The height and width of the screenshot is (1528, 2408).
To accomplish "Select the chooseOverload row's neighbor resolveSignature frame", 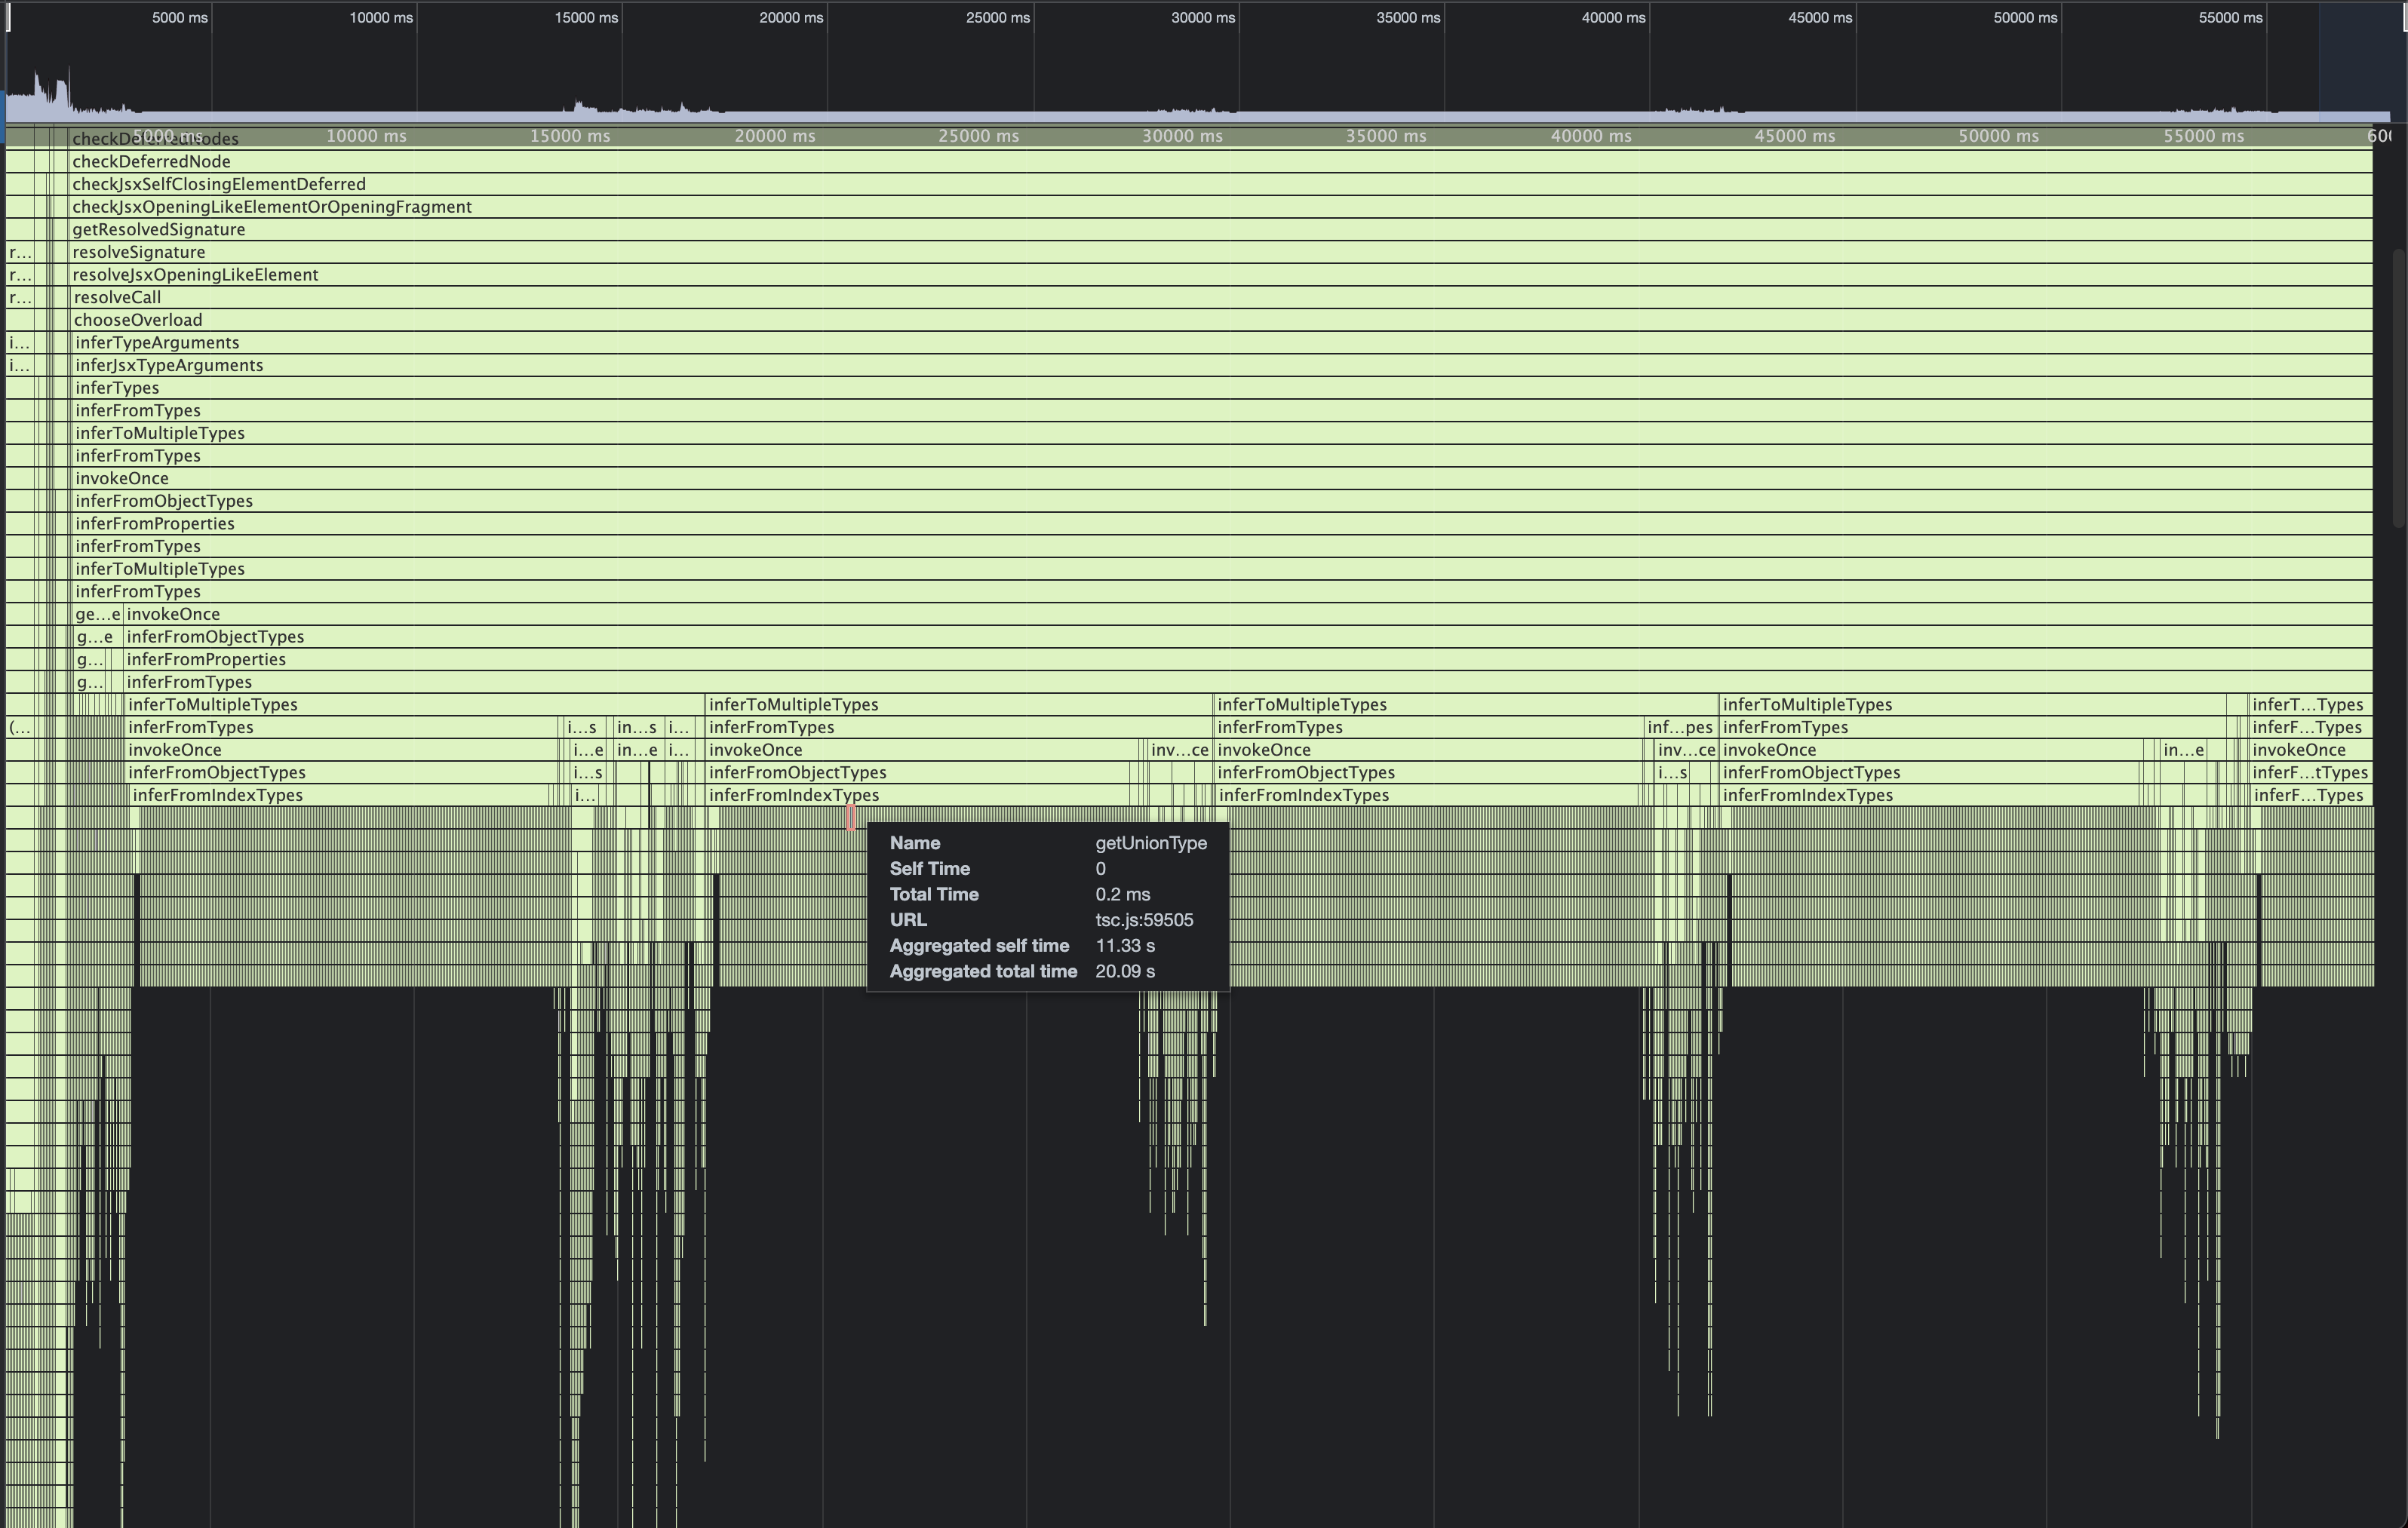I will click(x=139, y=253).
